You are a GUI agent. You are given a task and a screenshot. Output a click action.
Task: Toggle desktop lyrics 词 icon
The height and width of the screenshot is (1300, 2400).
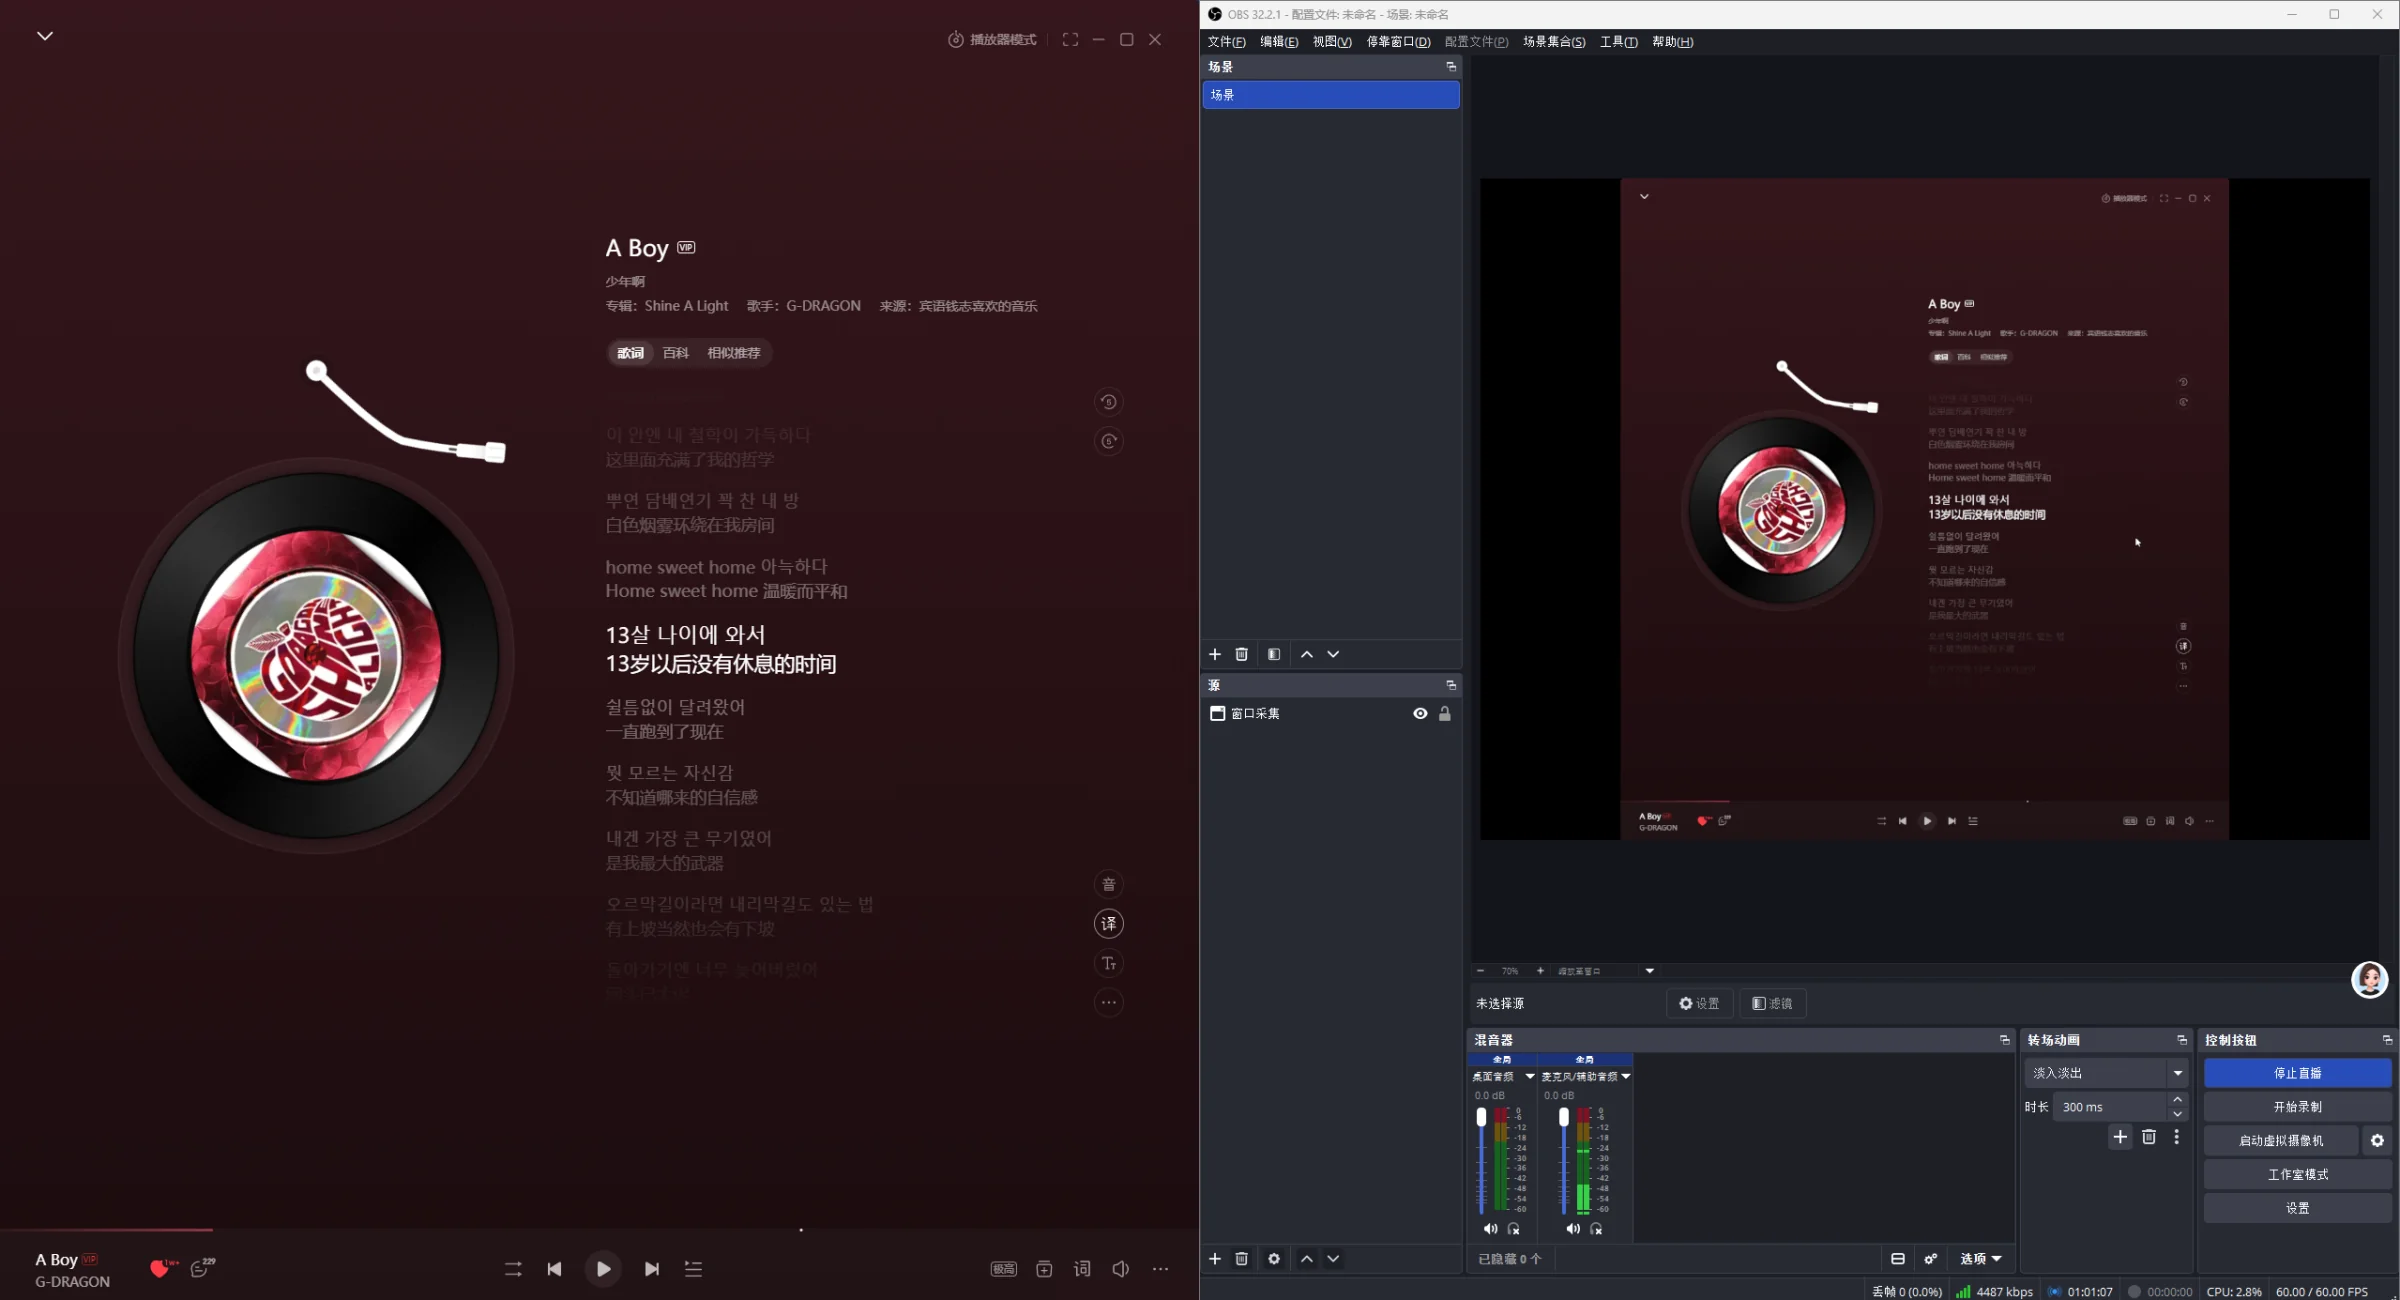tap(1082, 1269)
